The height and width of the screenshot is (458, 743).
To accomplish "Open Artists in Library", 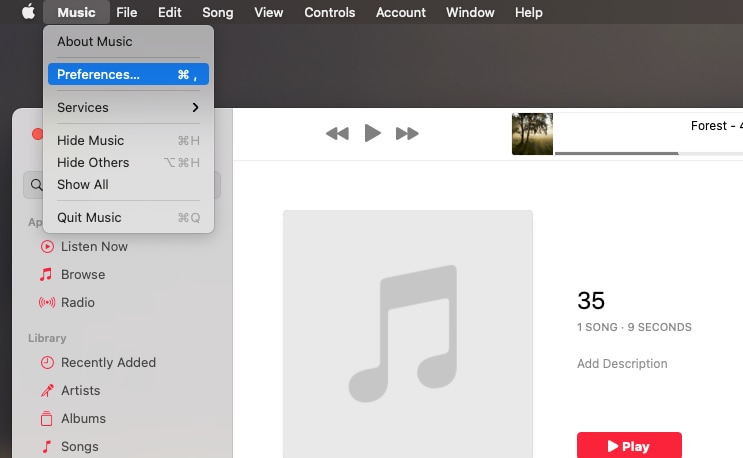I will [81, 390].
